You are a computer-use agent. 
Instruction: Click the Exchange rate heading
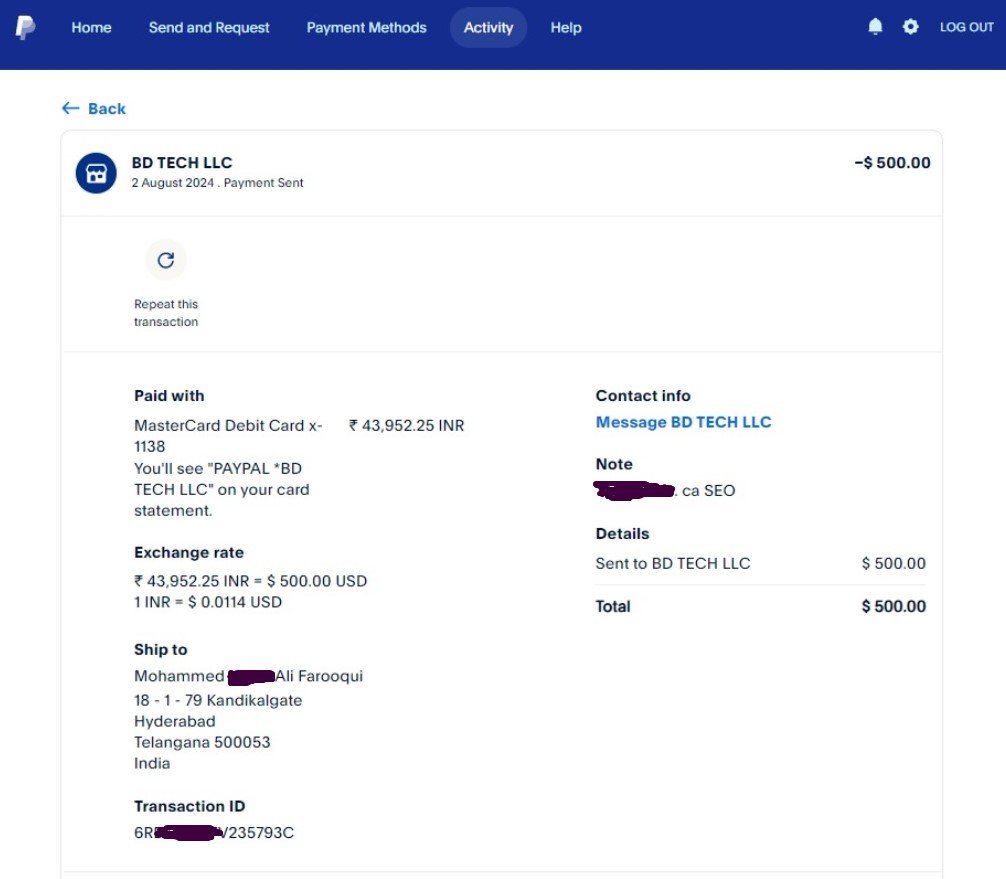pyautogui.click(x=189, y=552)
